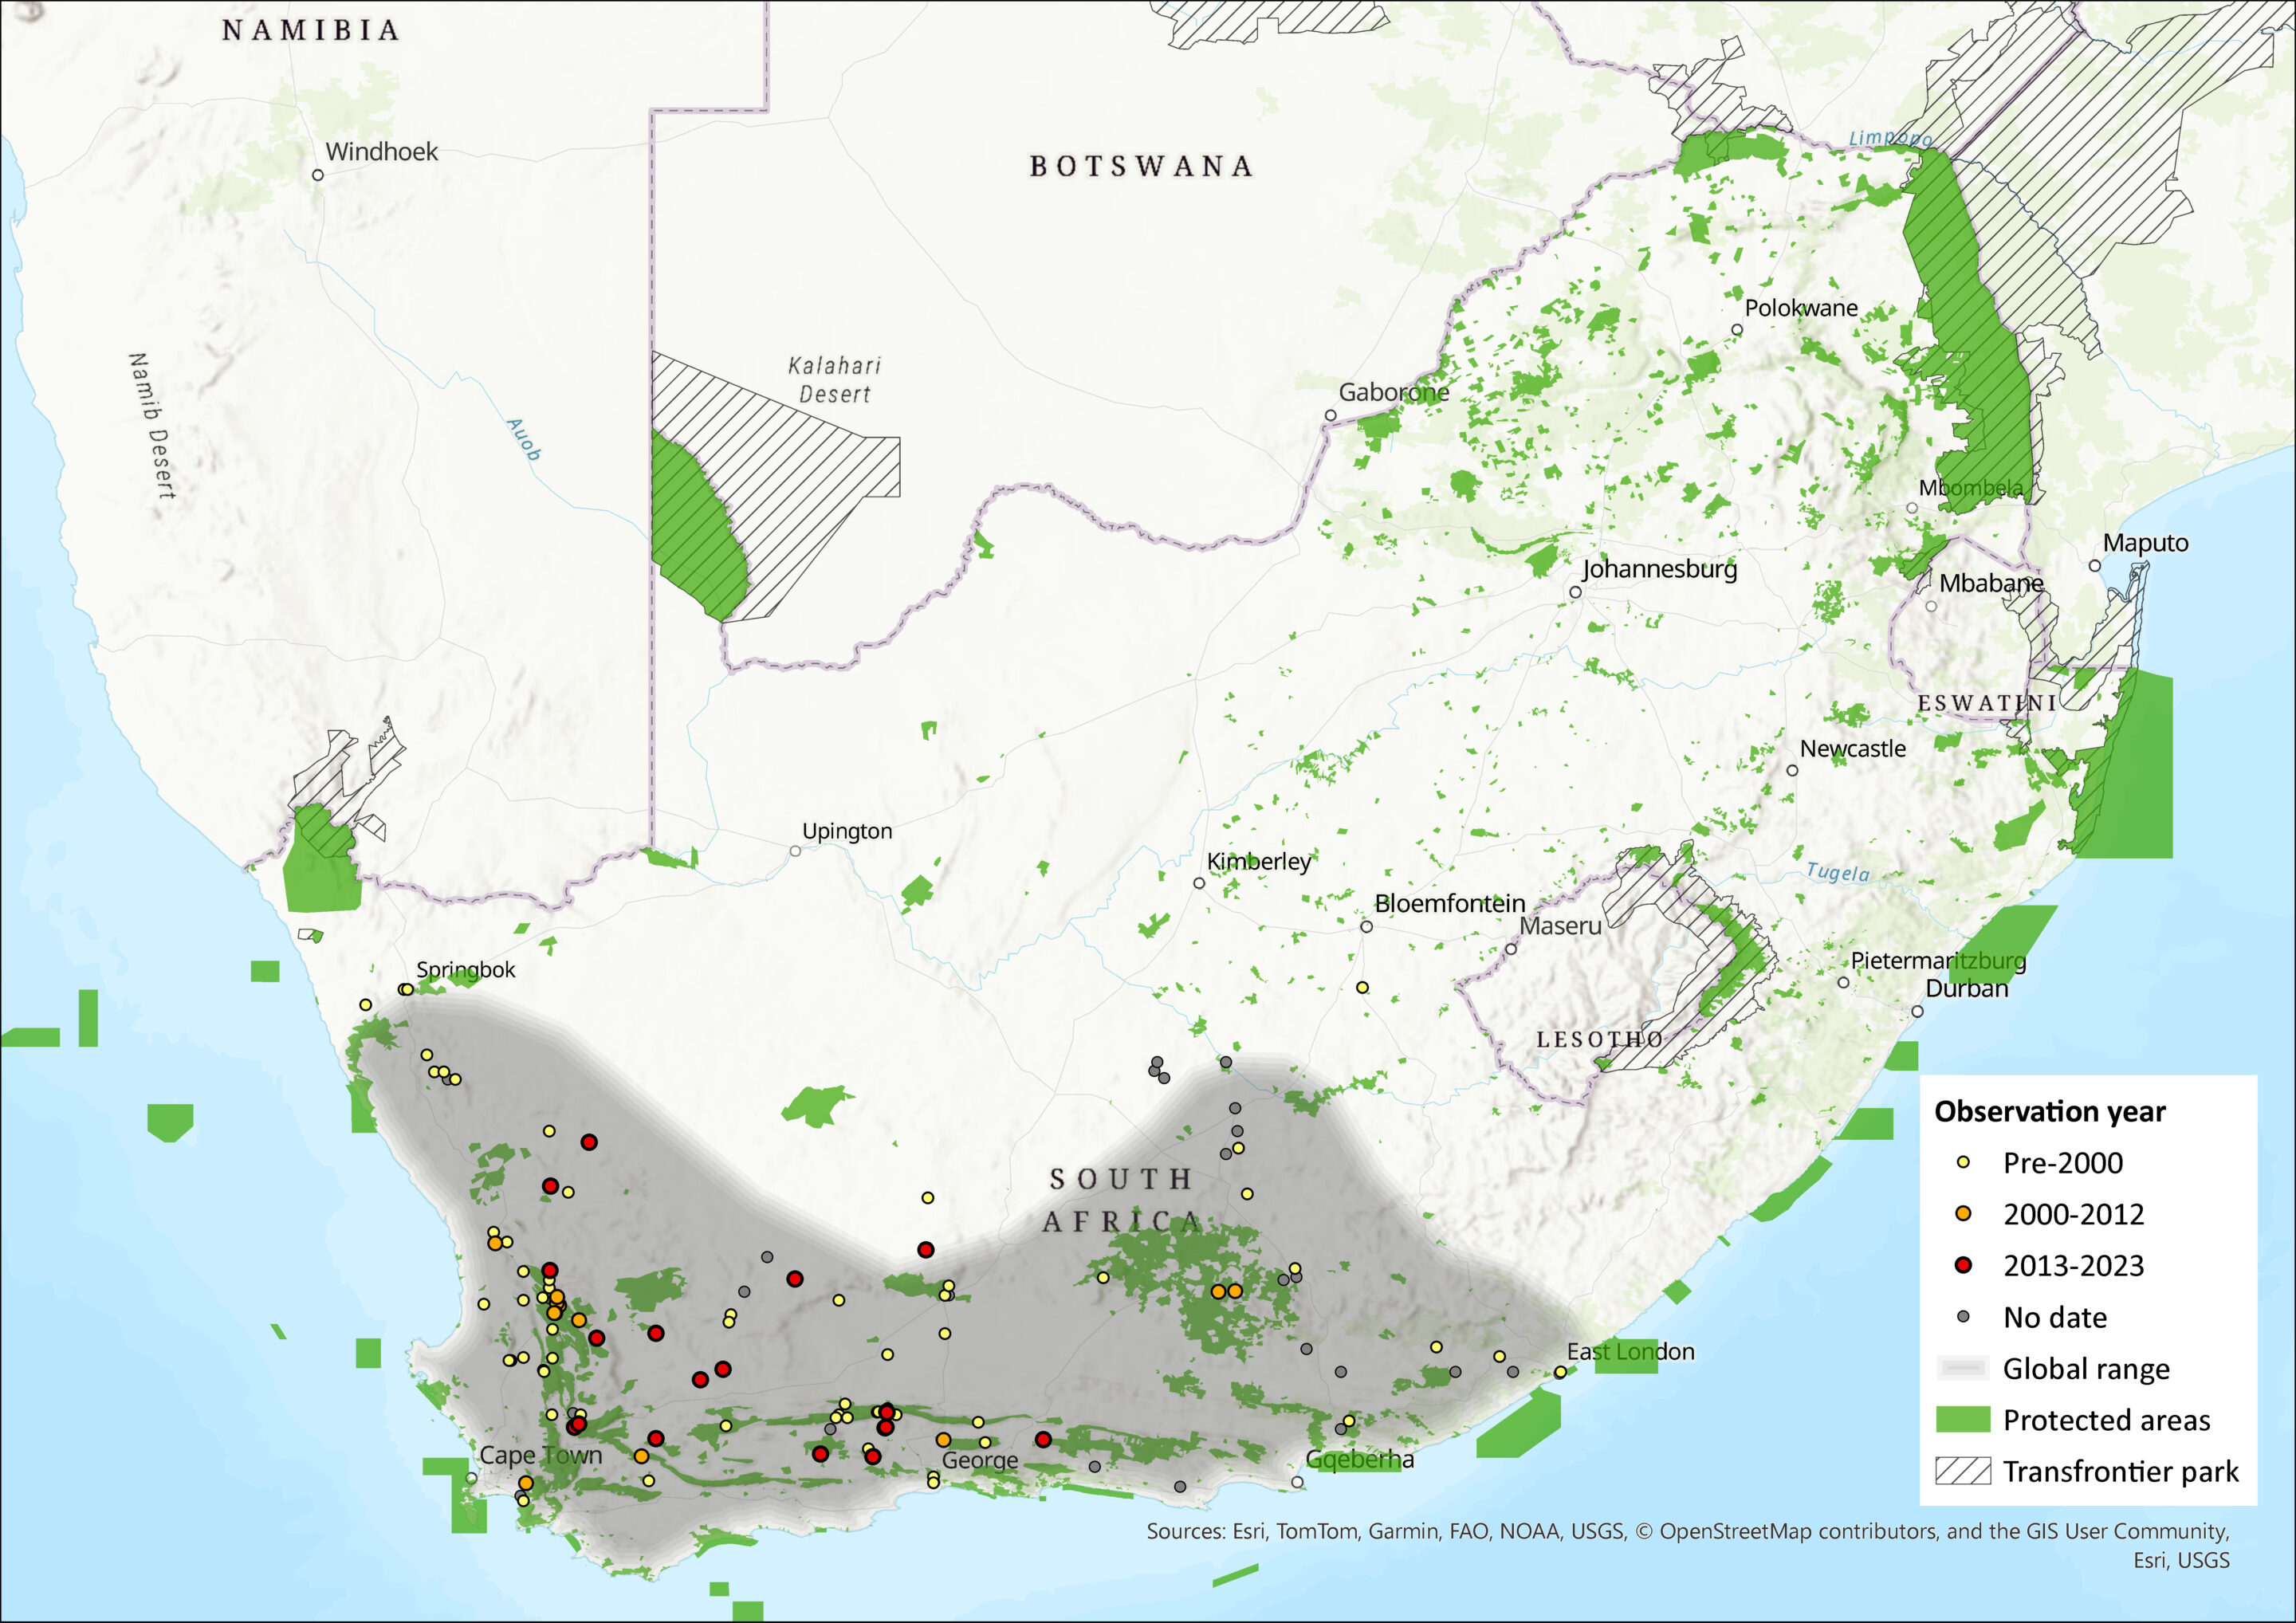Click the LESOTHO country label
This screenshot has height=1623, width=2296.
[1600, 1040]
